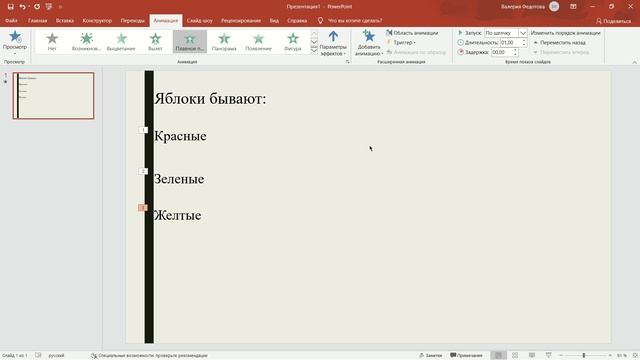Click Переместить назад reorder button
640x360 pixels.
click(x=560, y=42)
